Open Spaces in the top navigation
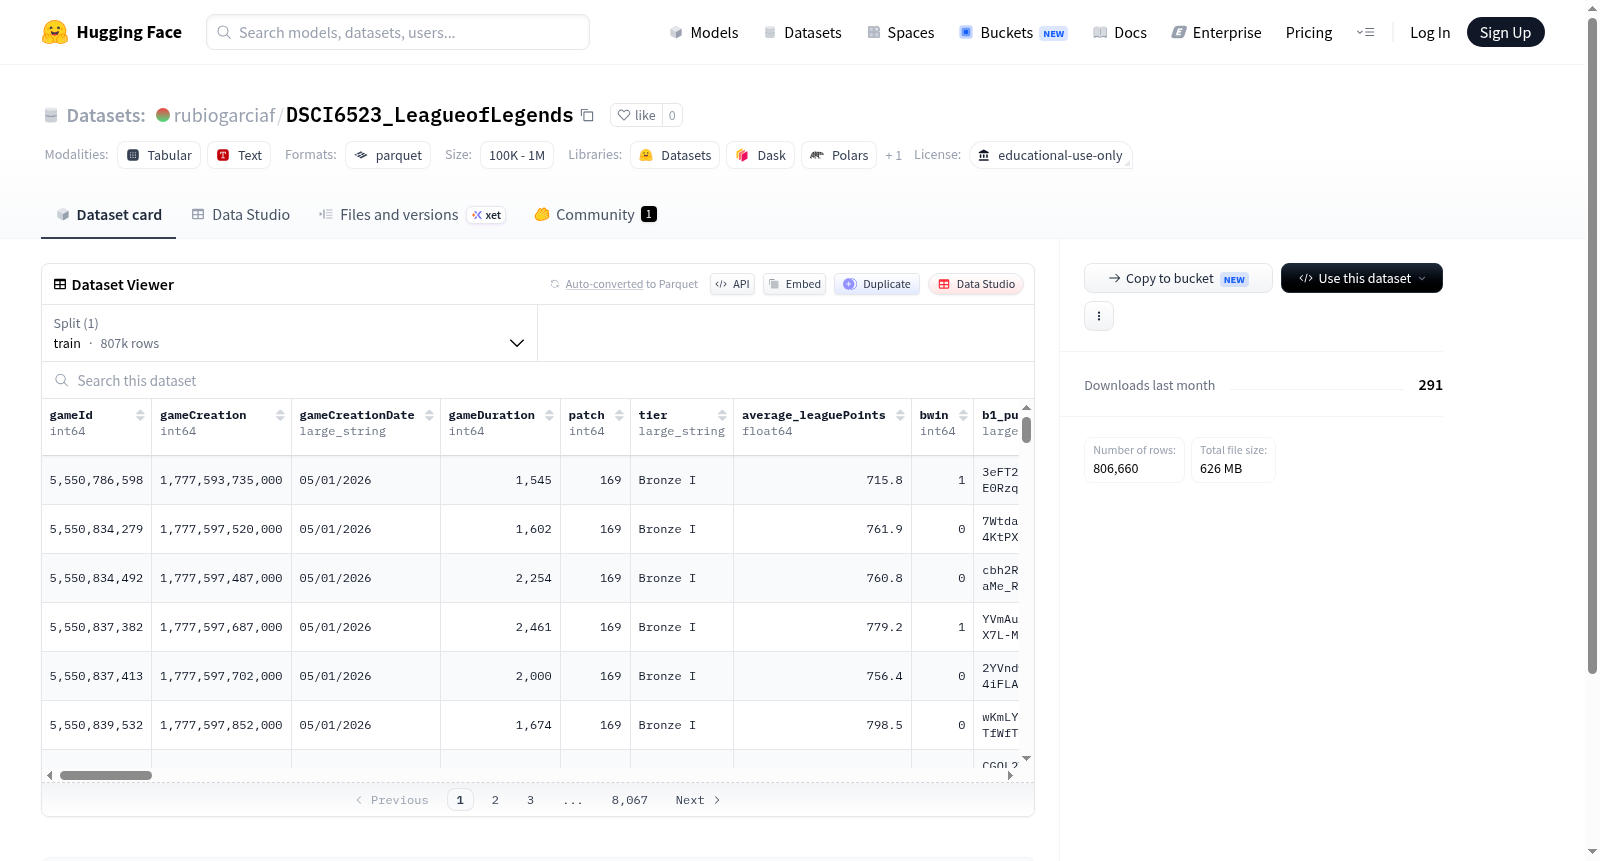 point(900,32)
